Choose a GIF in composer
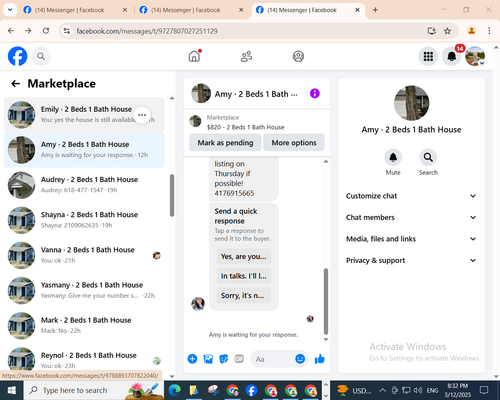Viewport: 500px width, 400px height. (x=239, y=359)
